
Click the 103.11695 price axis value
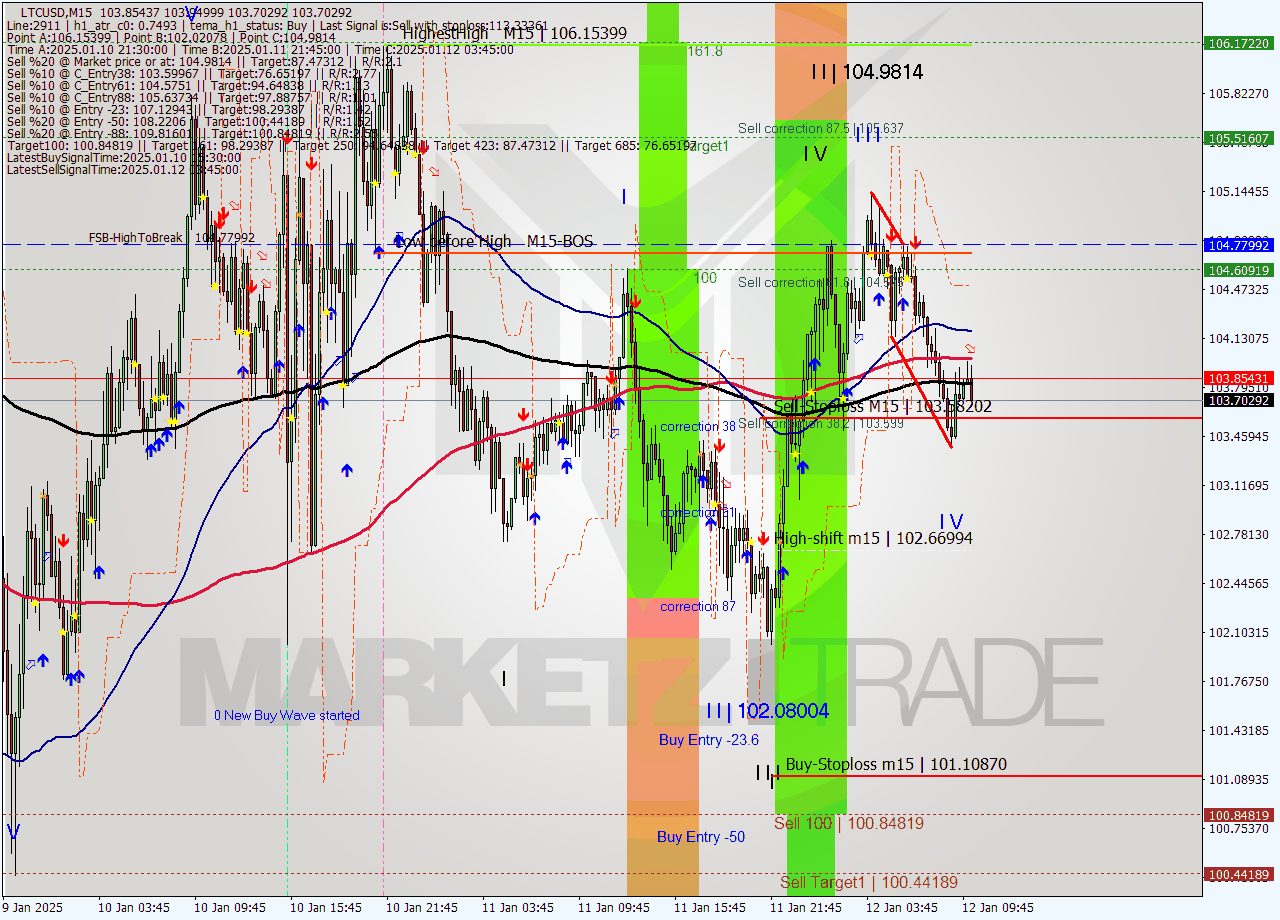1239,485
